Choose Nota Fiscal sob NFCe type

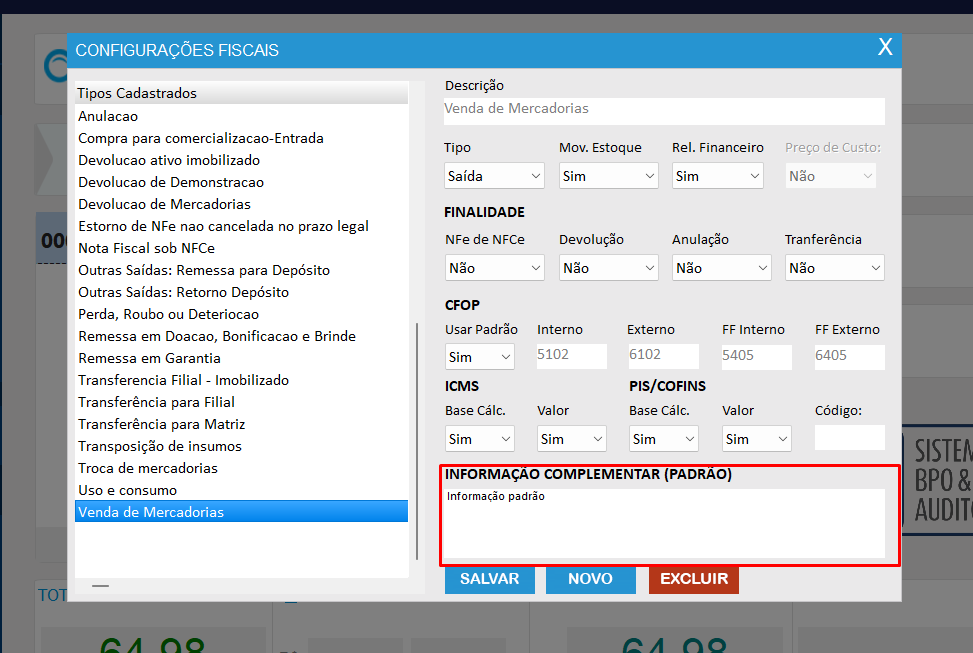(146, 248)
